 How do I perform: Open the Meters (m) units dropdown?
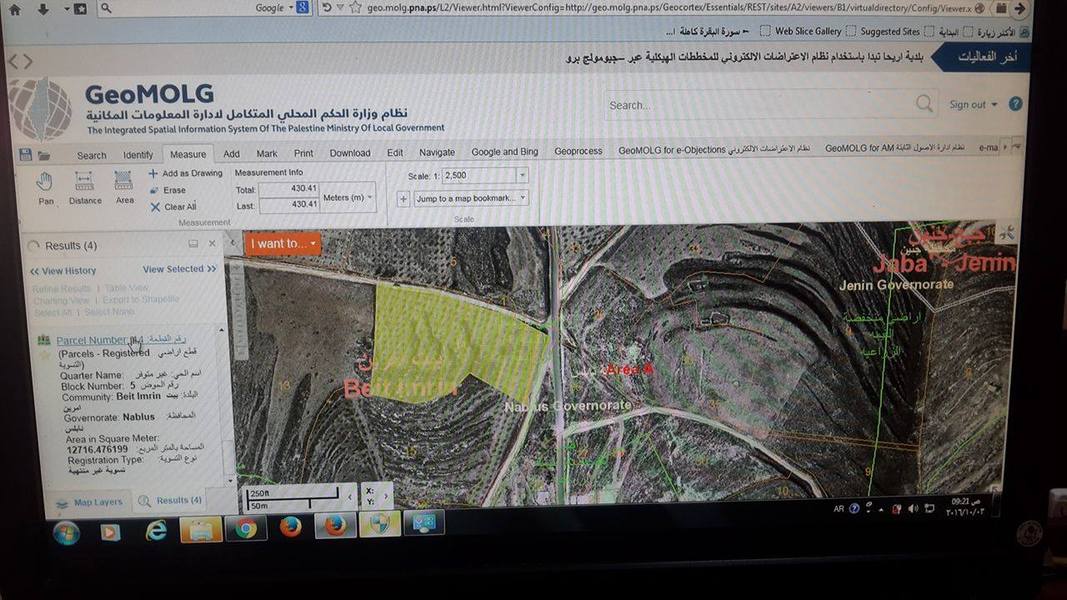pos(348,198)
